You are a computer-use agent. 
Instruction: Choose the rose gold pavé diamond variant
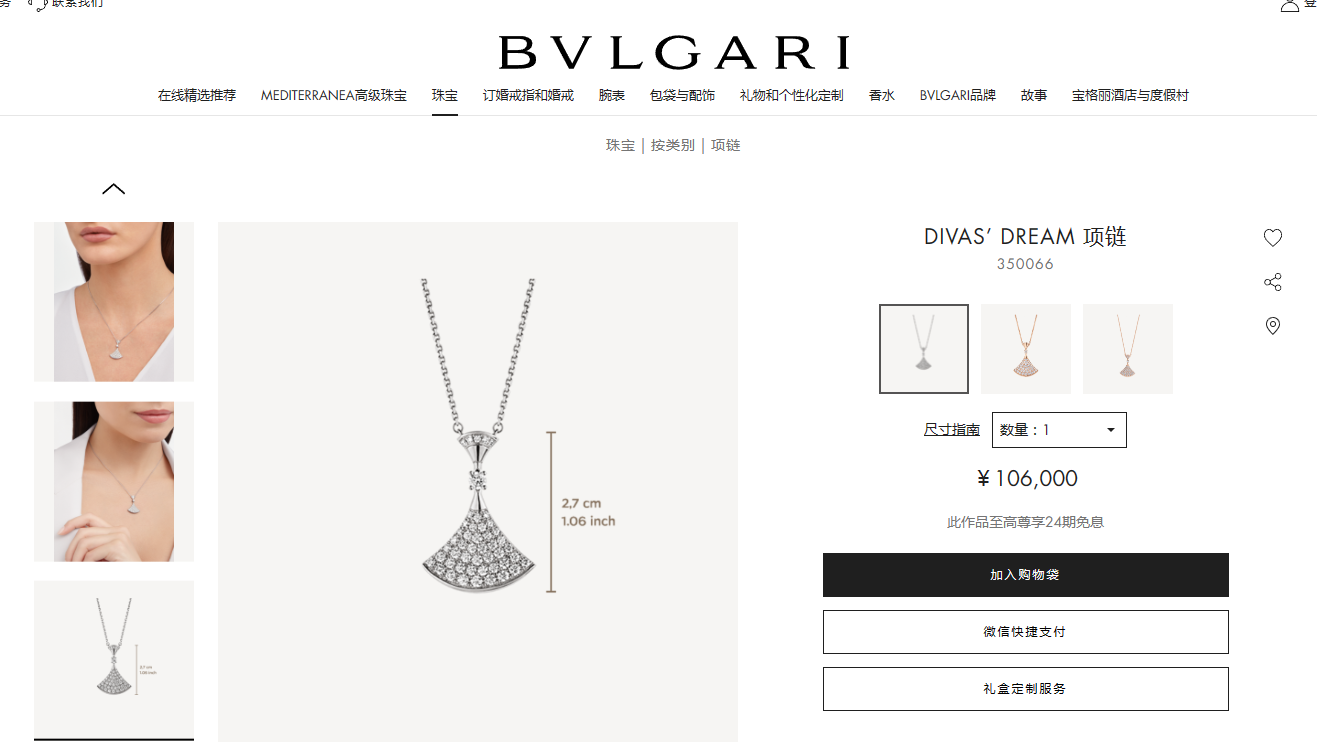coord(1026,349)
